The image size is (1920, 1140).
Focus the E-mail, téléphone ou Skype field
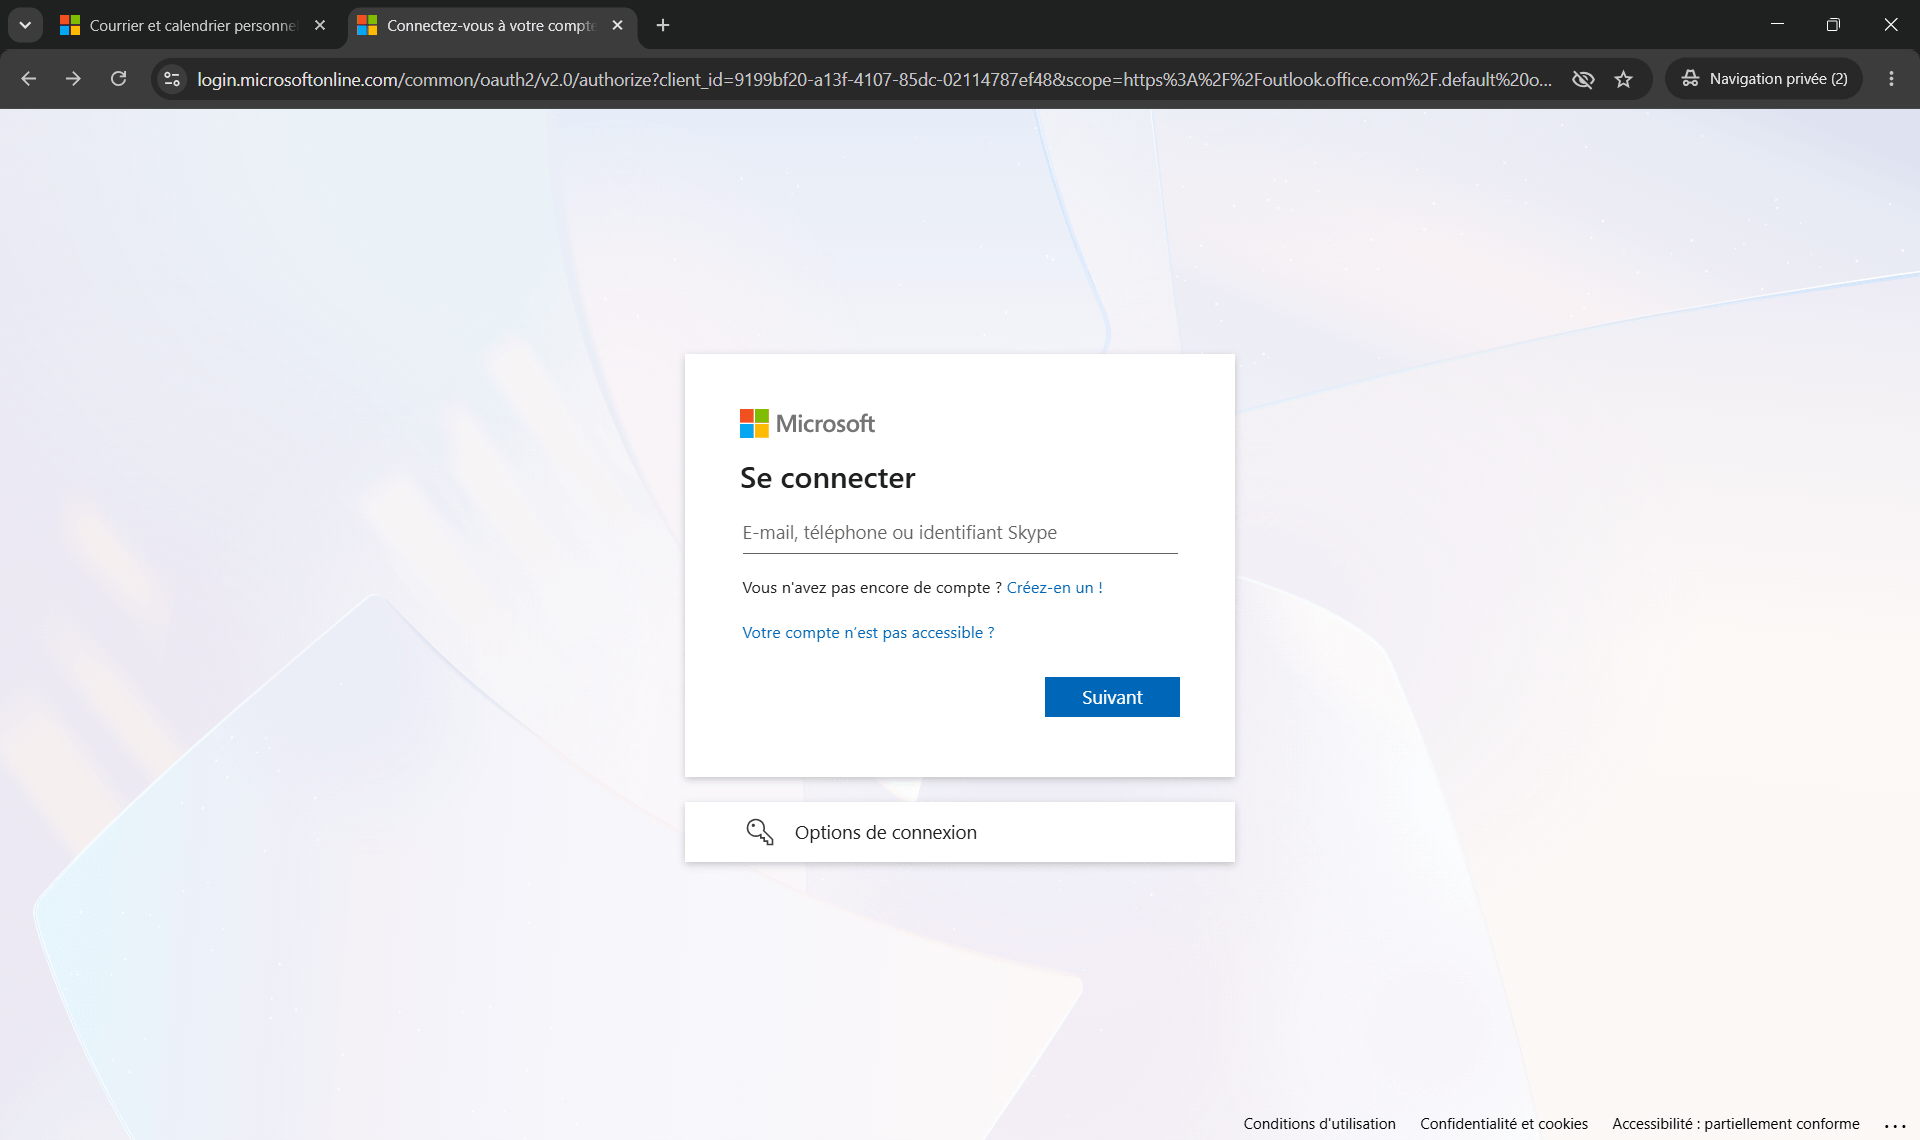click(x=960, y=533)
